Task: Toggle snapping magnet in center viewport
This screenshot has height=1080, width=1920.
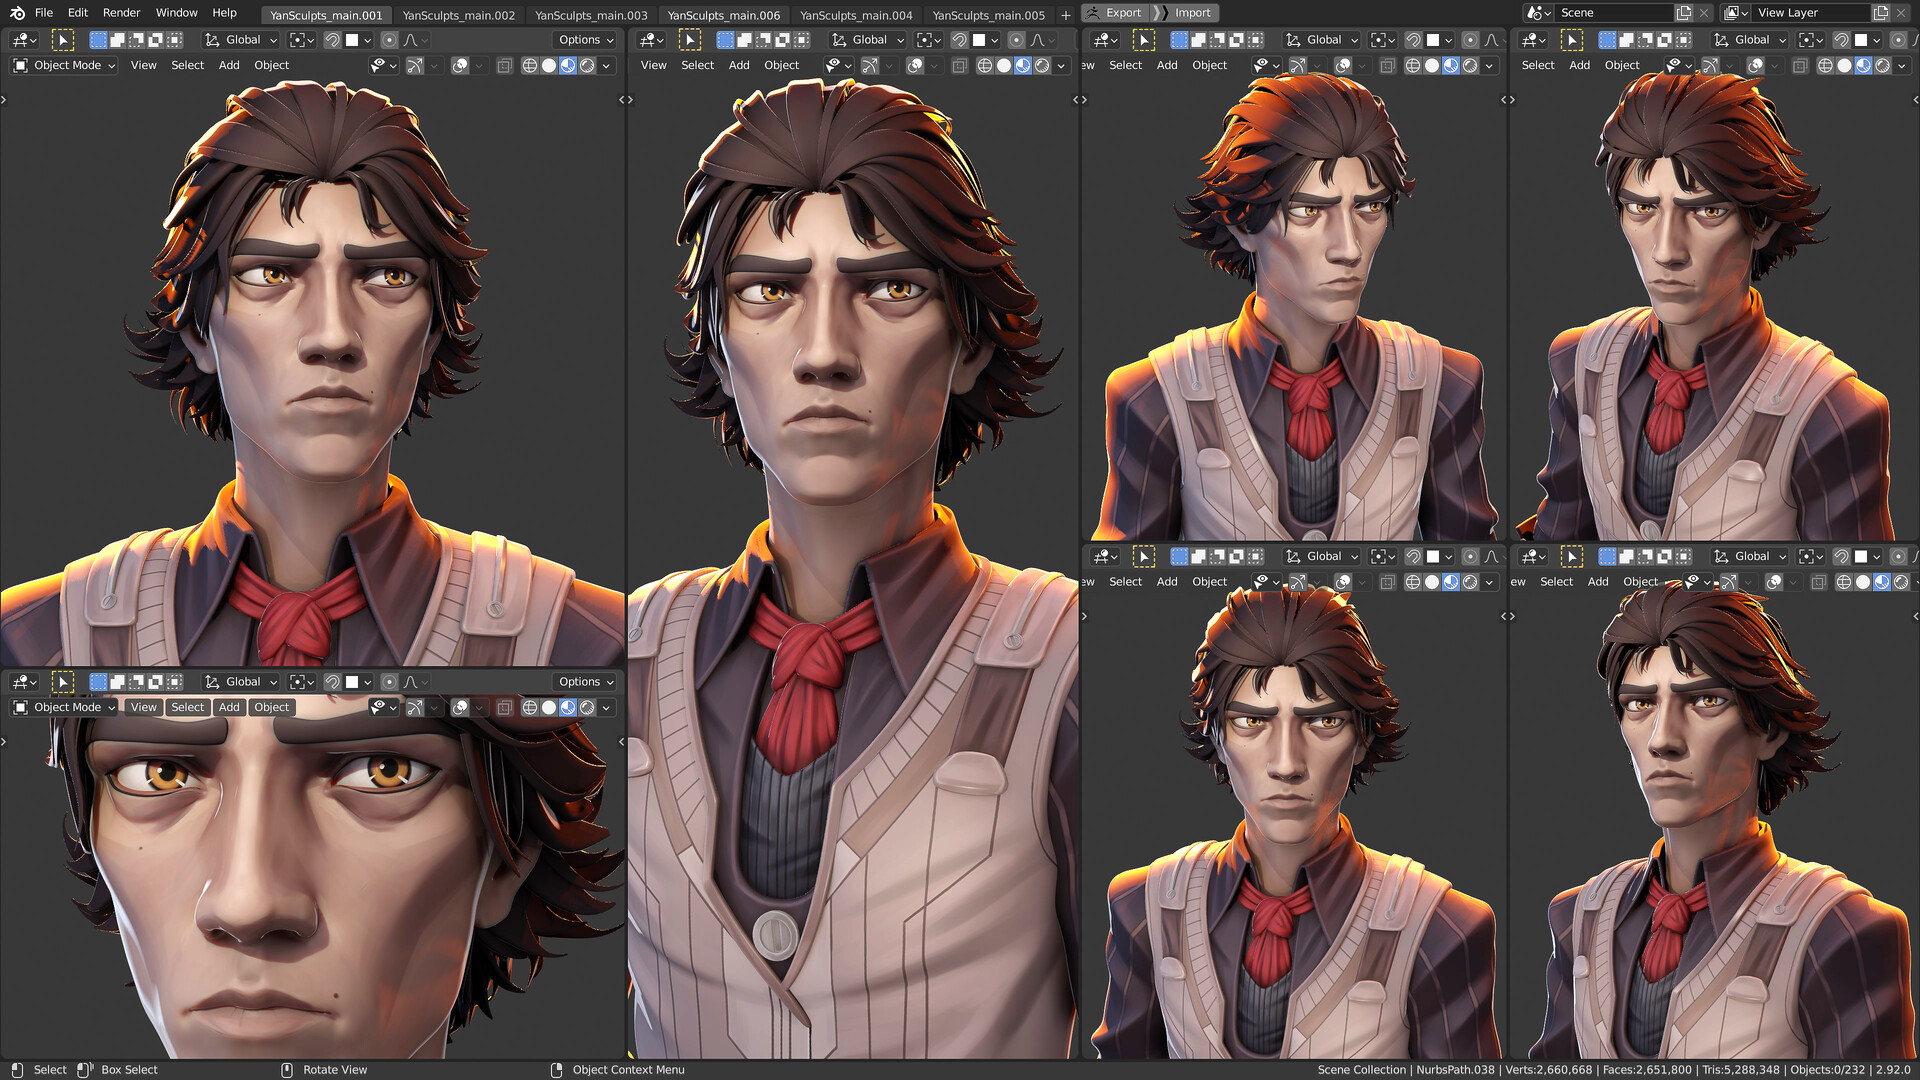Action: [x=959, y=40]
